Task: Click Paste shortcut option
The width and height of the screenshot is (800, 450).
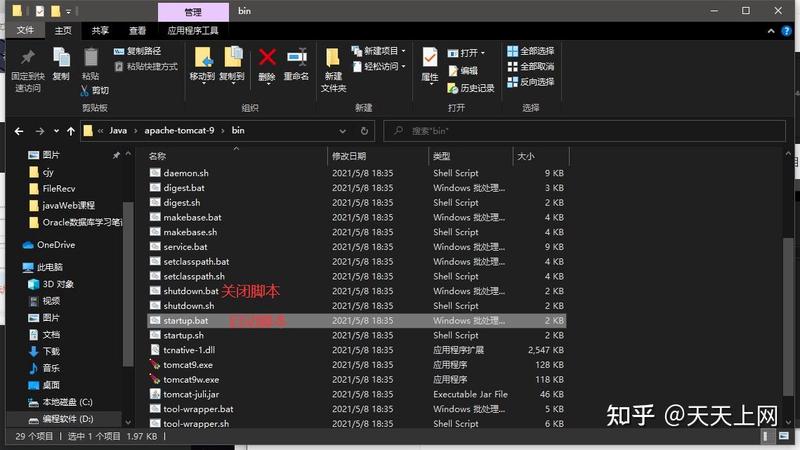Action: coord(146,66)
